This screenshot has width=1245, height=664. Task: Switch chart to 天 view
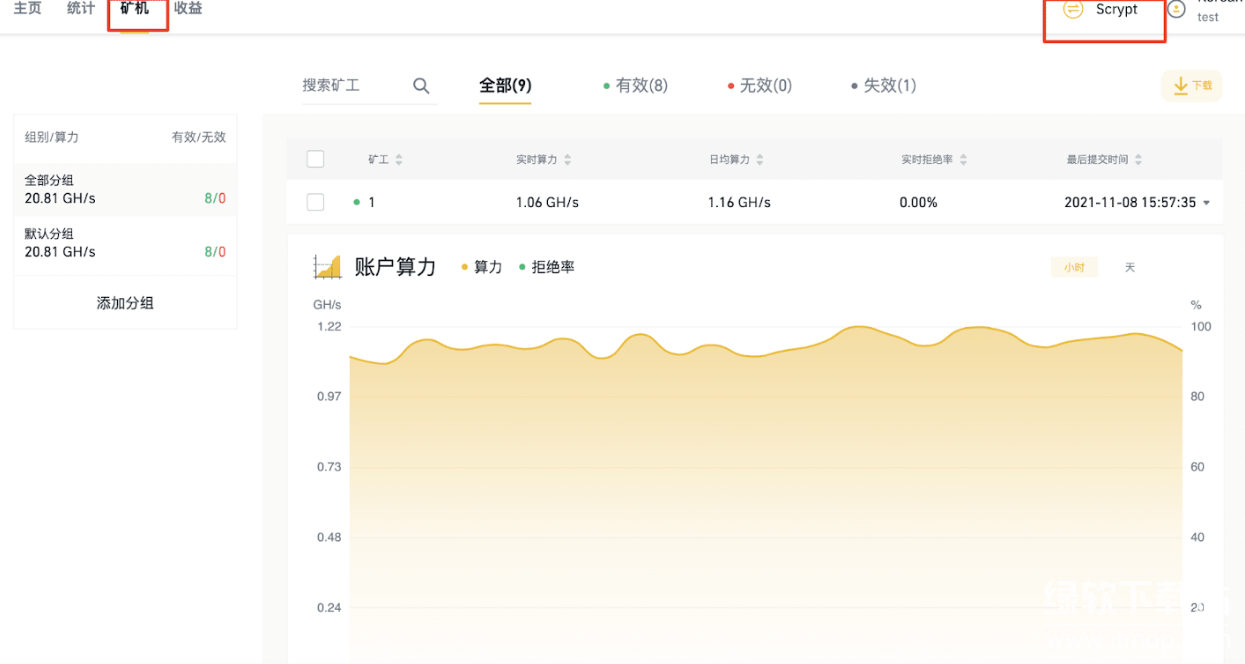click(1130, 268)
